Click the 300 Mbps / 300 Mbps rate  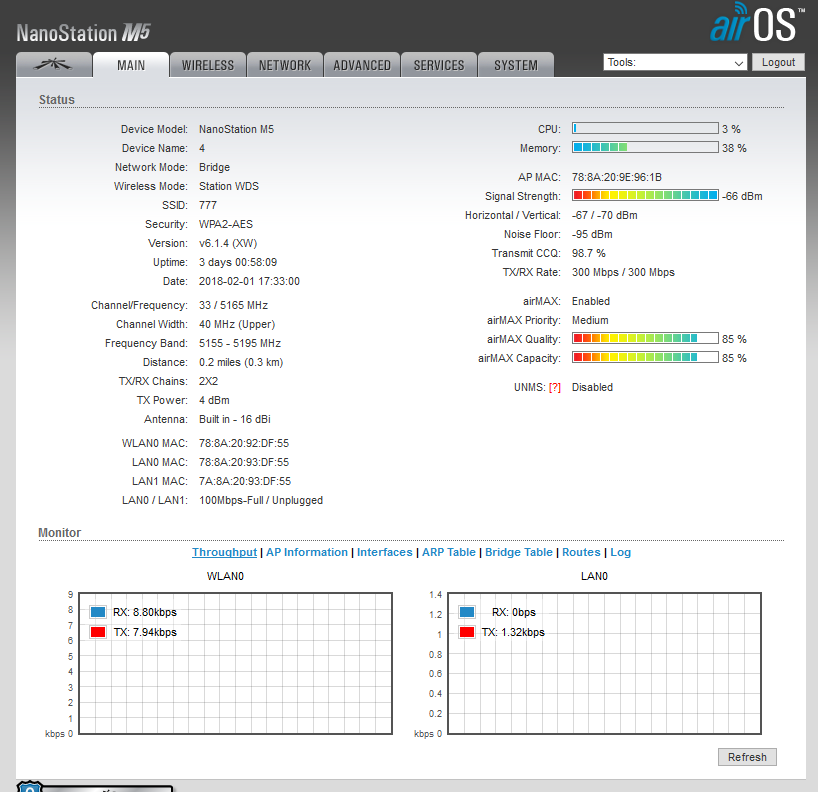click(623, 272)
